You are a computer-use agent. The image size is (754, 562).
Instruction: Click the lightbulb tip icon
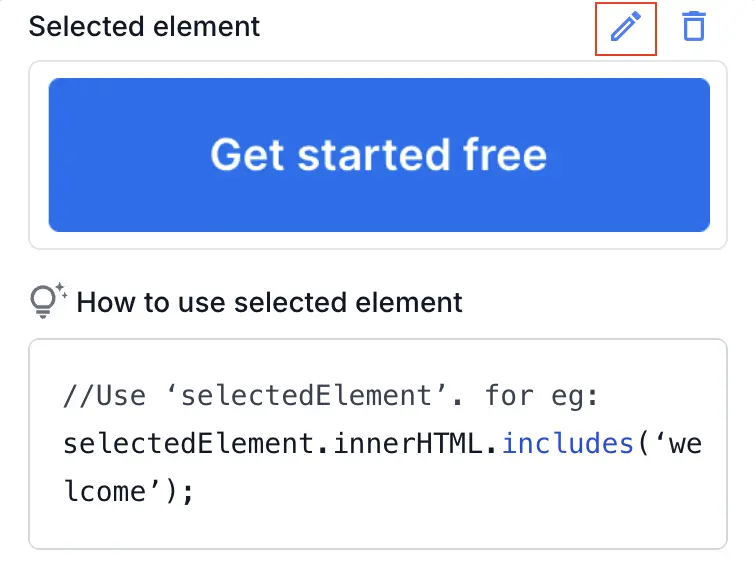[x=43, y=301]
